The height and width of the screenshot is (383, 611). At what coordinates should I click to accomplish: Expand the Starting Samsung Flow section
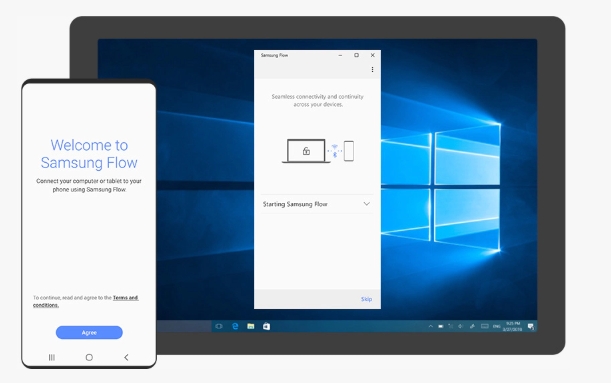[316, 204]
